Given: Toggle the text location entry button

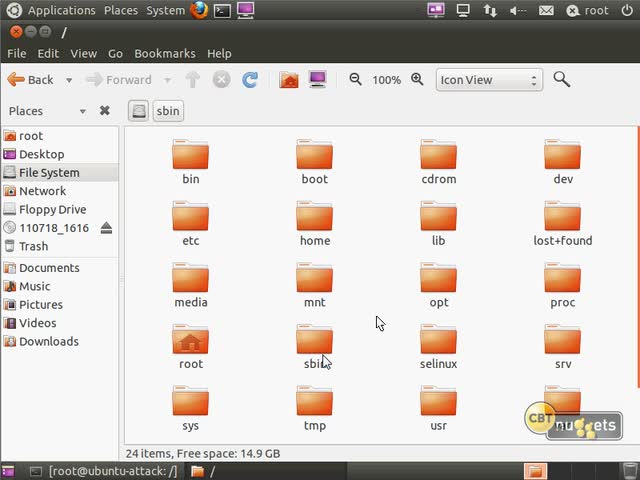Looking at the screenshot, I should click(x=139, y=111).
